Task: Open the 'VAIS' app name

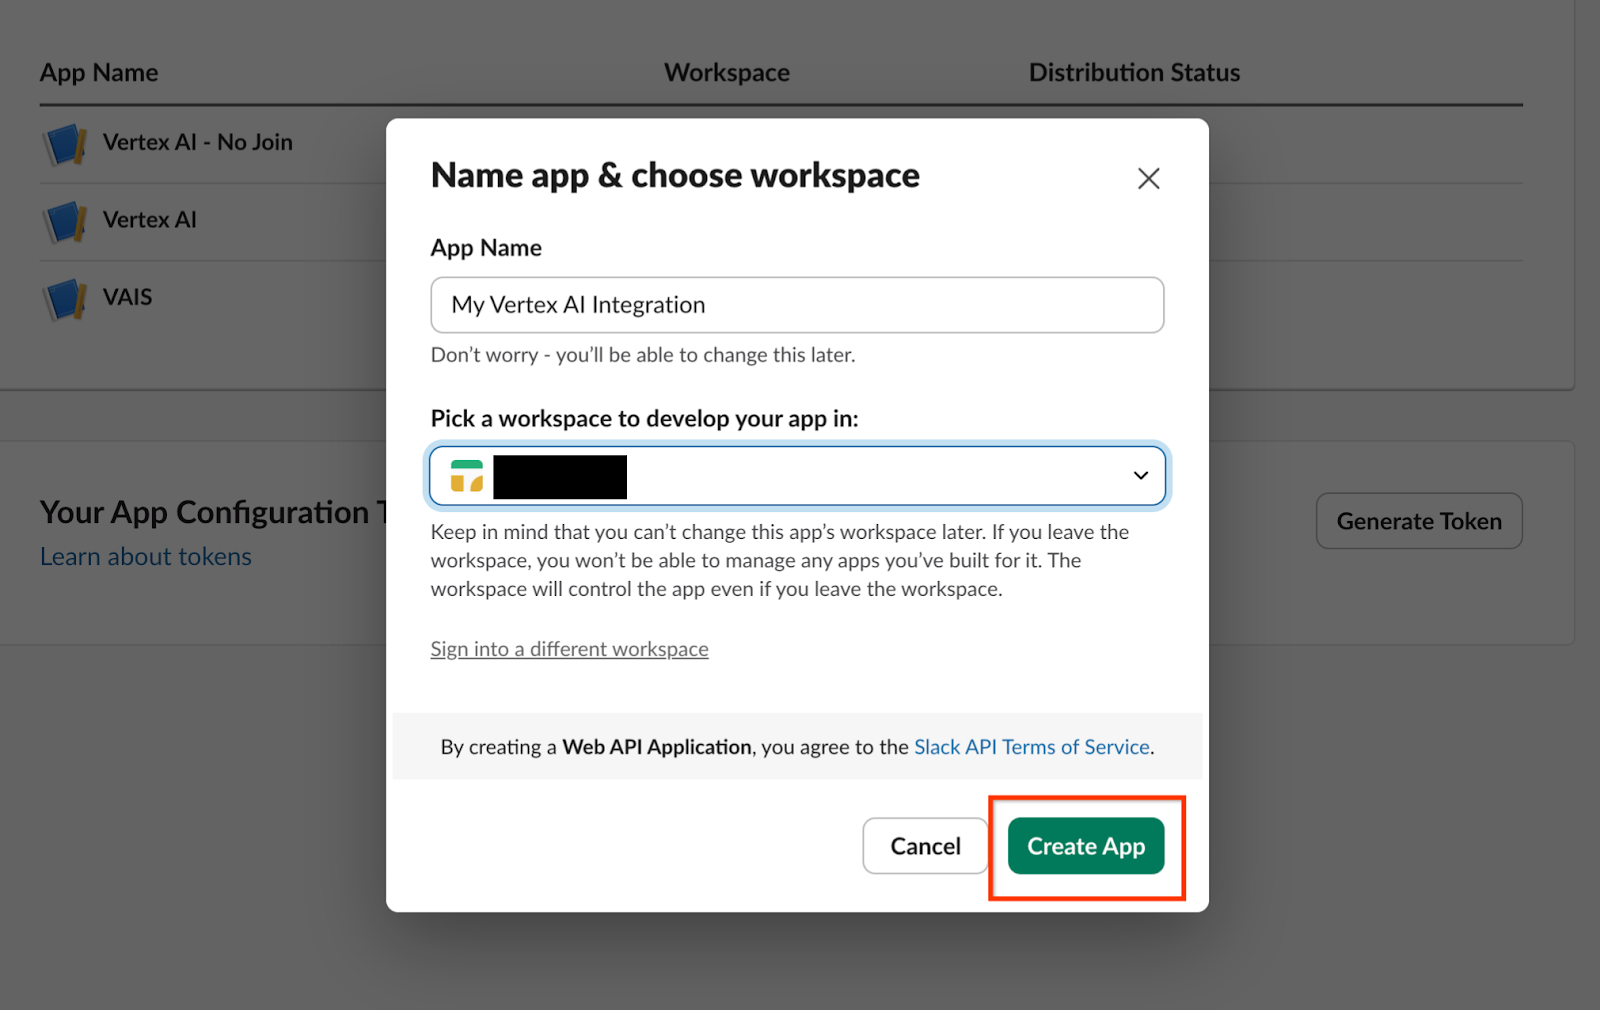Action: [x=128, y=297]
